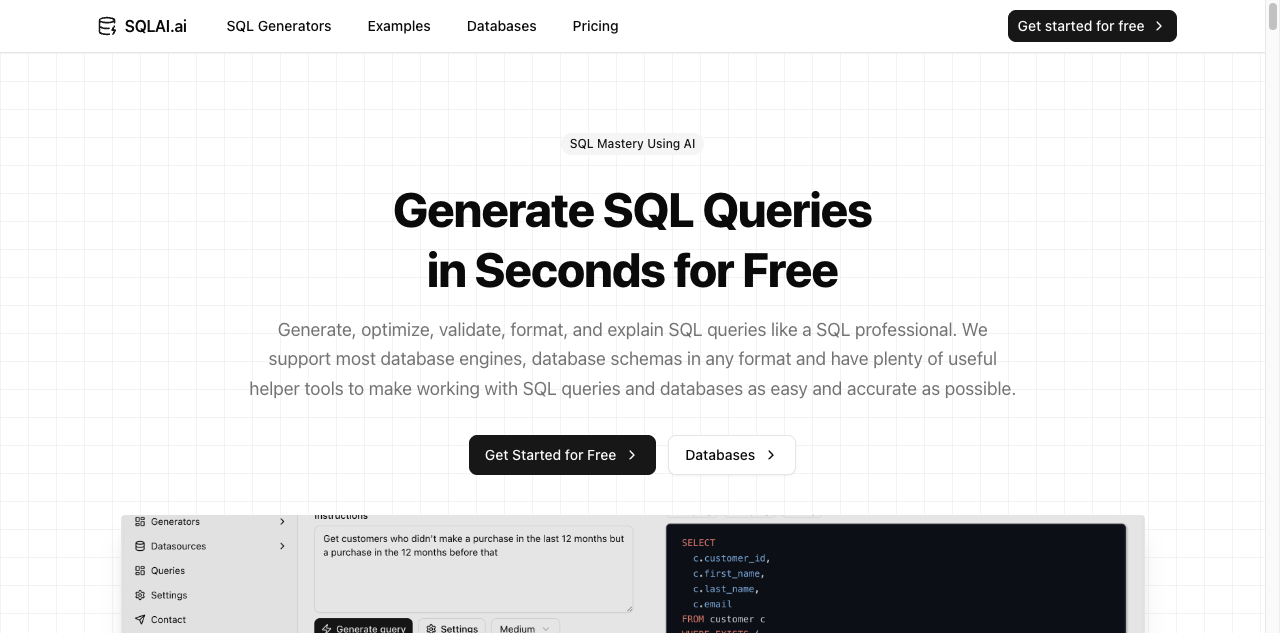Open the Examples nav item
1280x633 pixels.
click(x=399, y=26)
